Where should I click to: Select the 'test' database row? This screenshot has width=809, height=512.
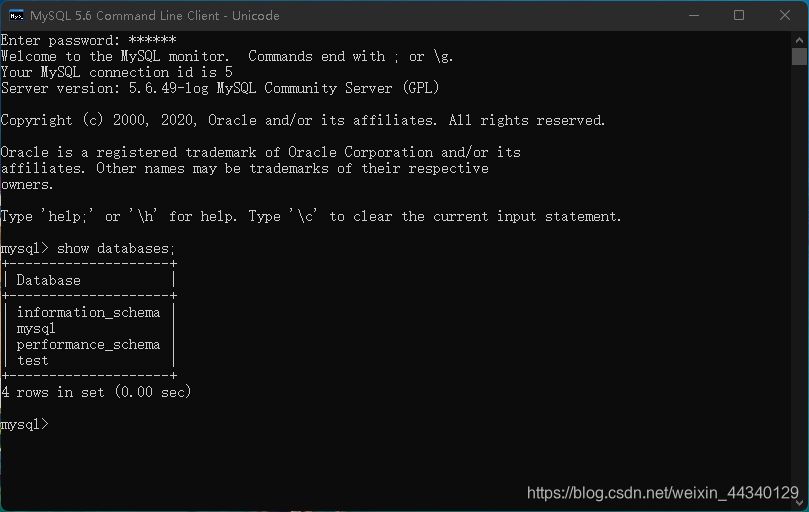click(x=33, y=360)
